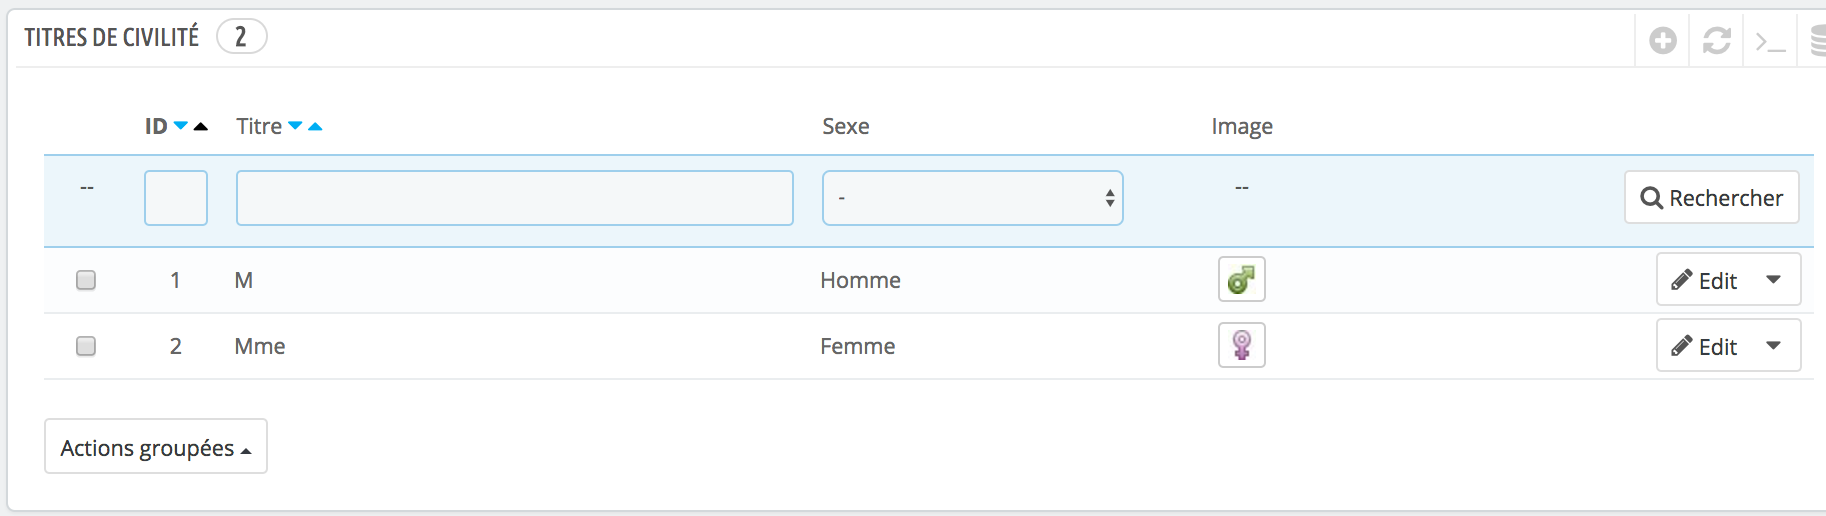Export to SQL Manager database icon

pyautogui.click(x=1819, y=41)
